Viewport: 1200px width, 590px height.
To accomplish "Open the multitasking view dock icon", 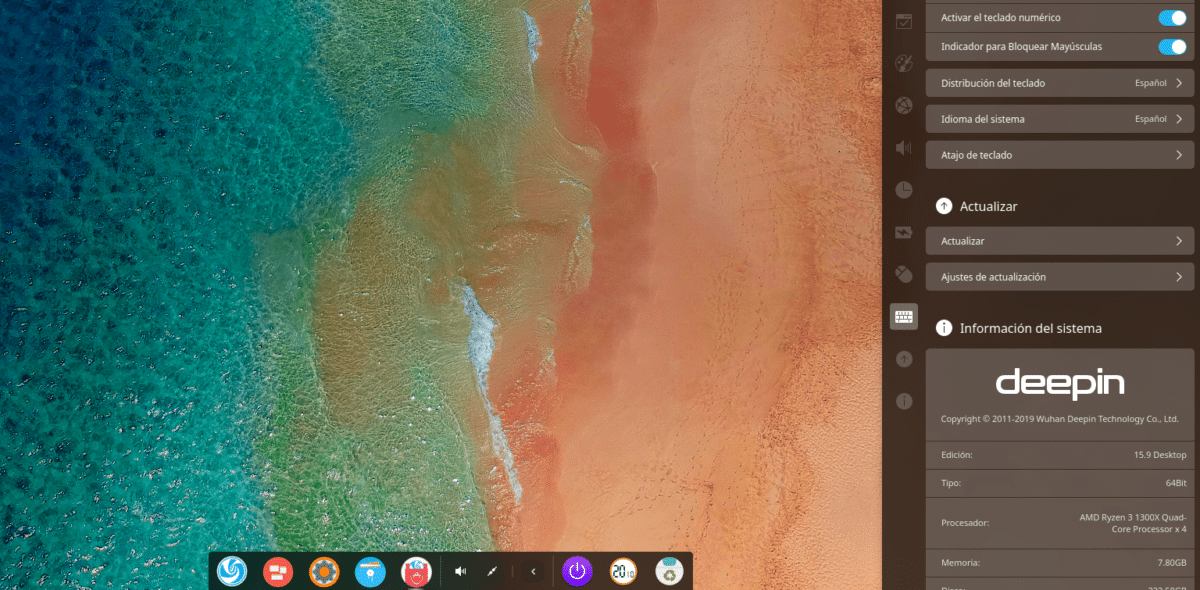I will click(277, 571).
